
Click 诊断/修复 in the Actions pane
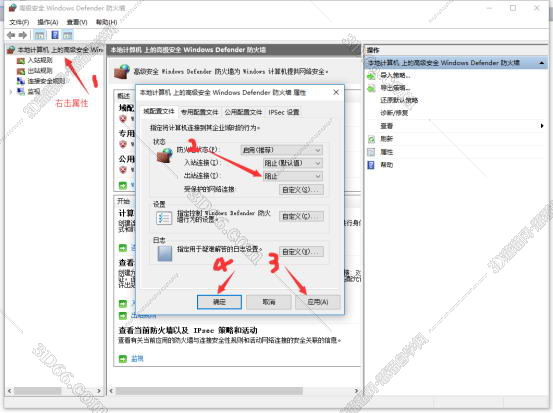[394, 113]
